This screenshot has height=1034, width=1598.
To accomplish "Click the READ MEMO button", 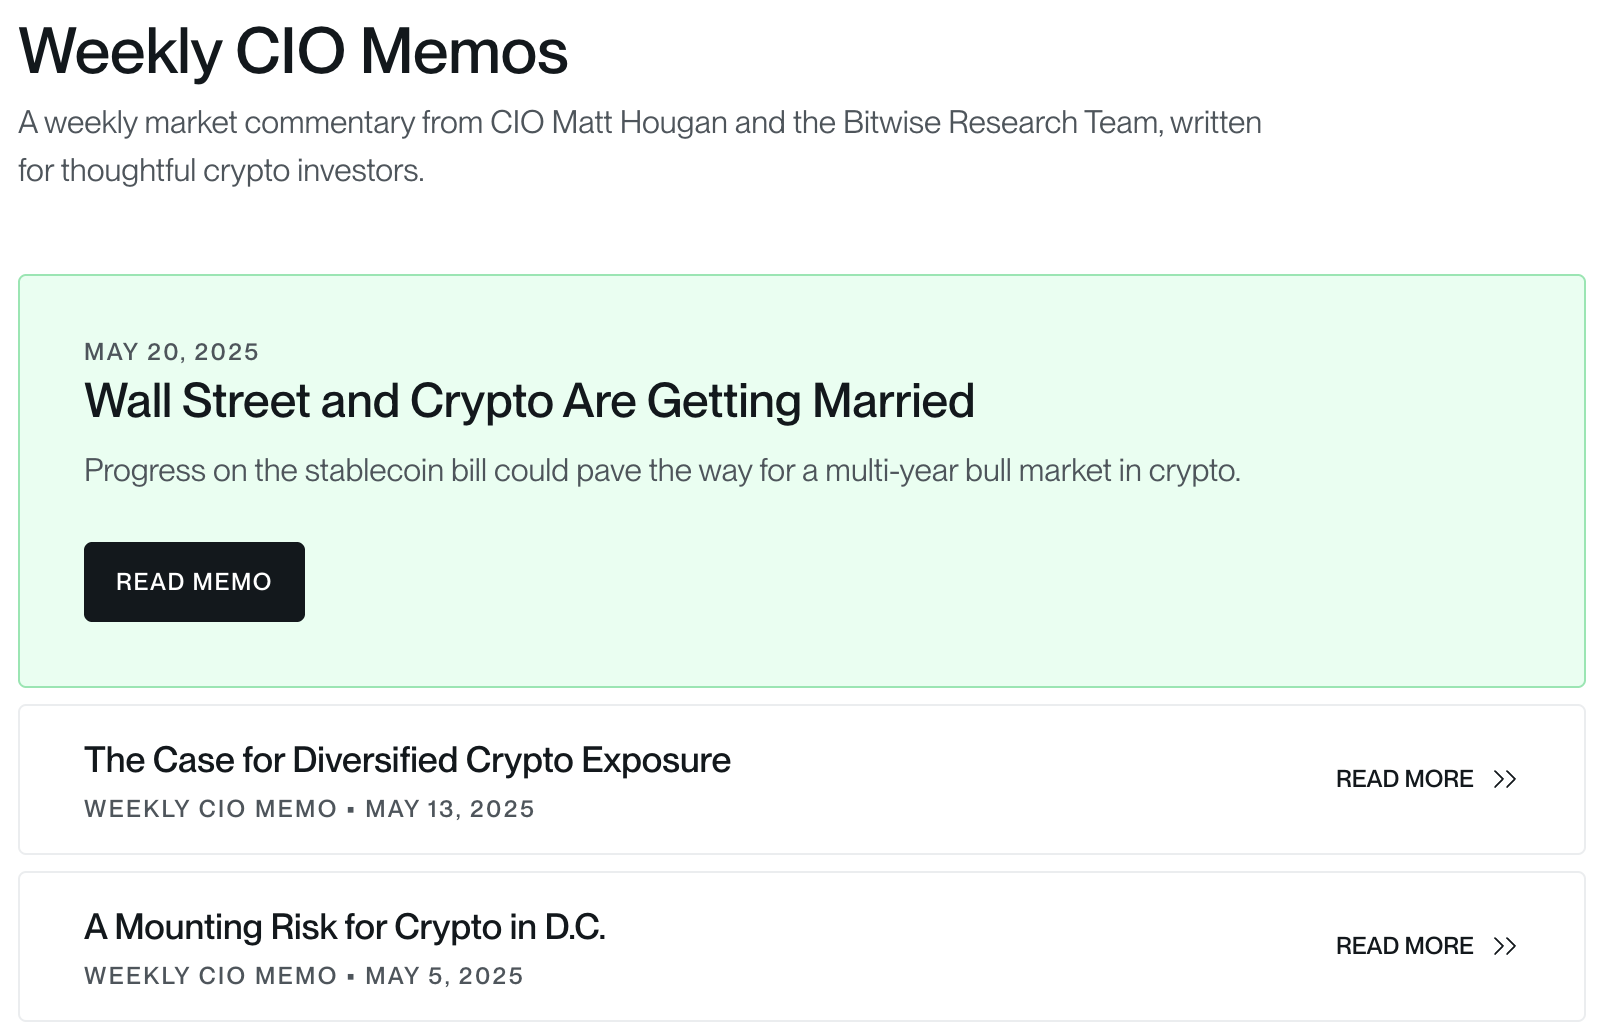I will pyautogui.click(x=194, y=582).
